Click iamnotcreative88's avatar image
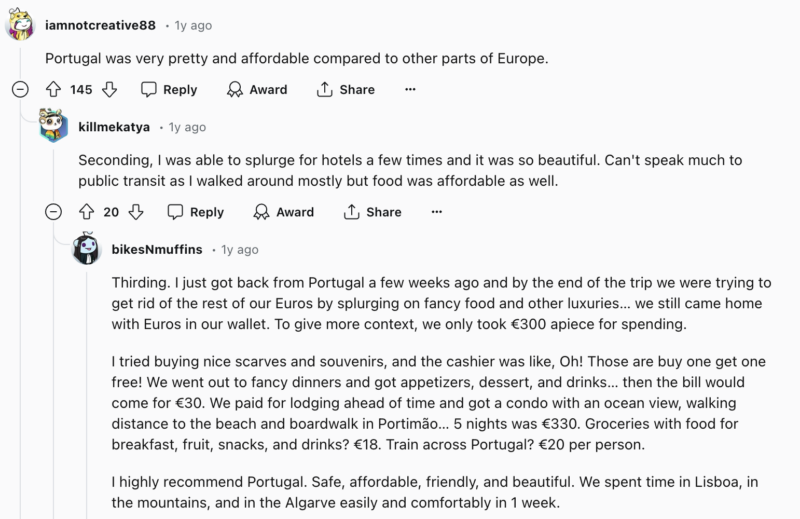This screenshot has height=519, width=800. click(x=21, y=24)
